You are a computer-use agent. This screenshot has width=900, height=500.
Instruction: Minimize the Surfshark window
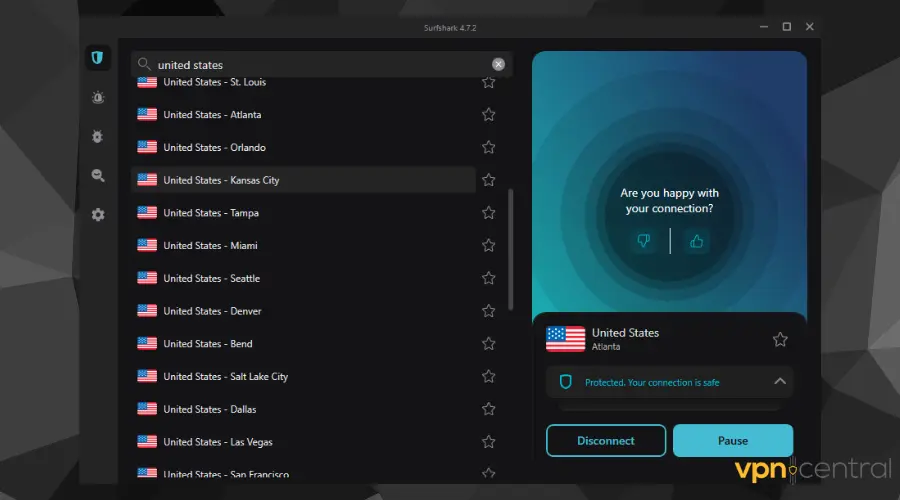763,26
